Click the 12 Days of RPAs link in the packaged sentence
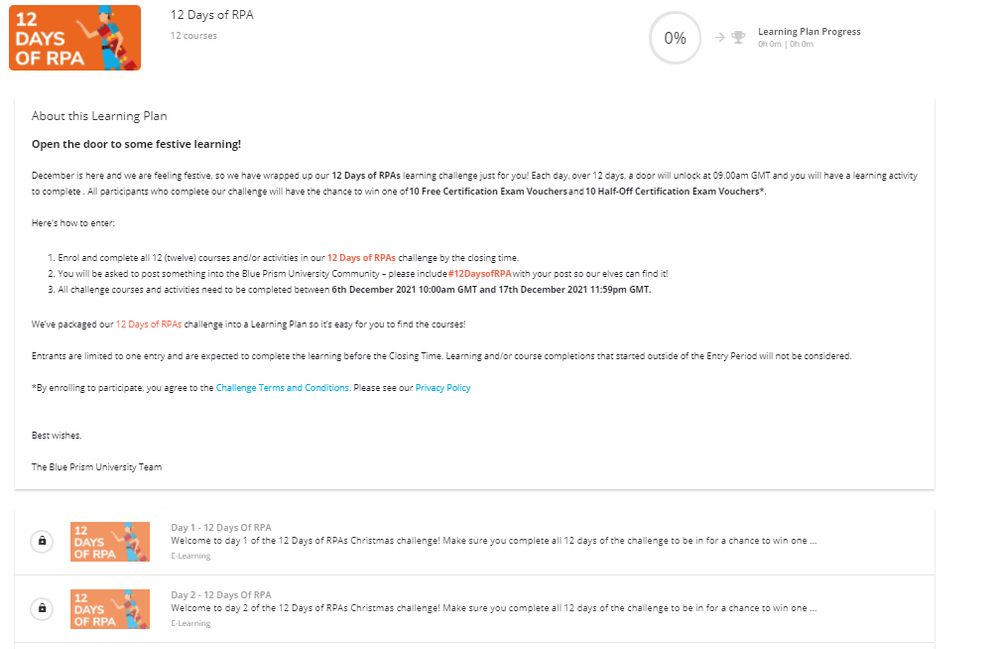Viewport: 999px width, 649px height. tap(148, 324)
